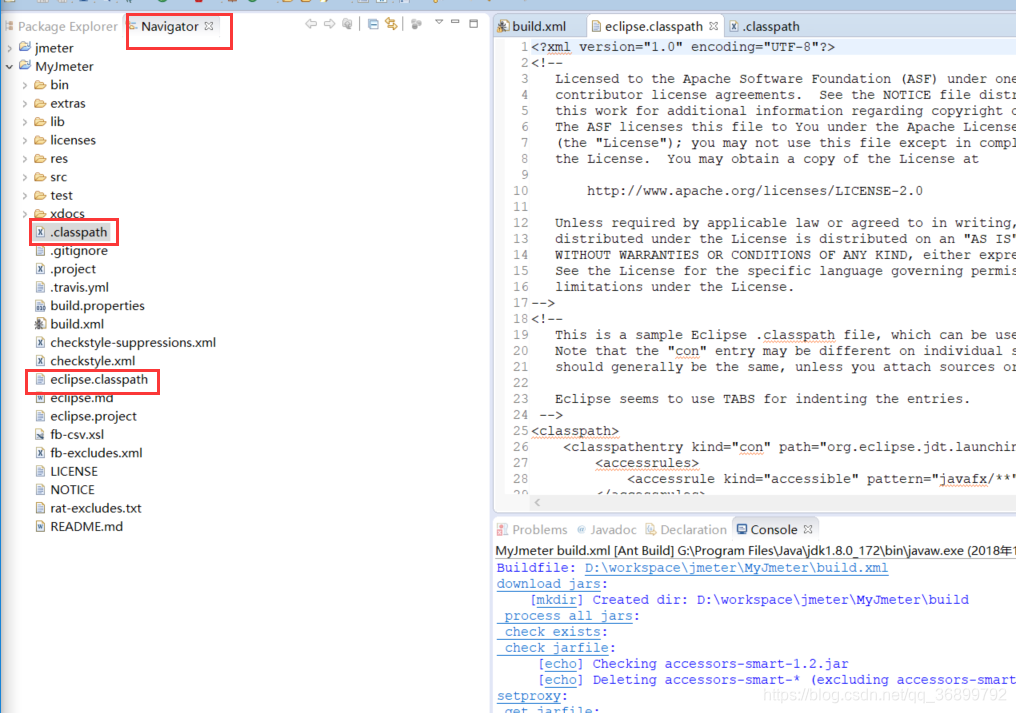Click the XSL icon beside fb-csv.xsl
Screen dimensions: 1016x713
click(40, 435)
